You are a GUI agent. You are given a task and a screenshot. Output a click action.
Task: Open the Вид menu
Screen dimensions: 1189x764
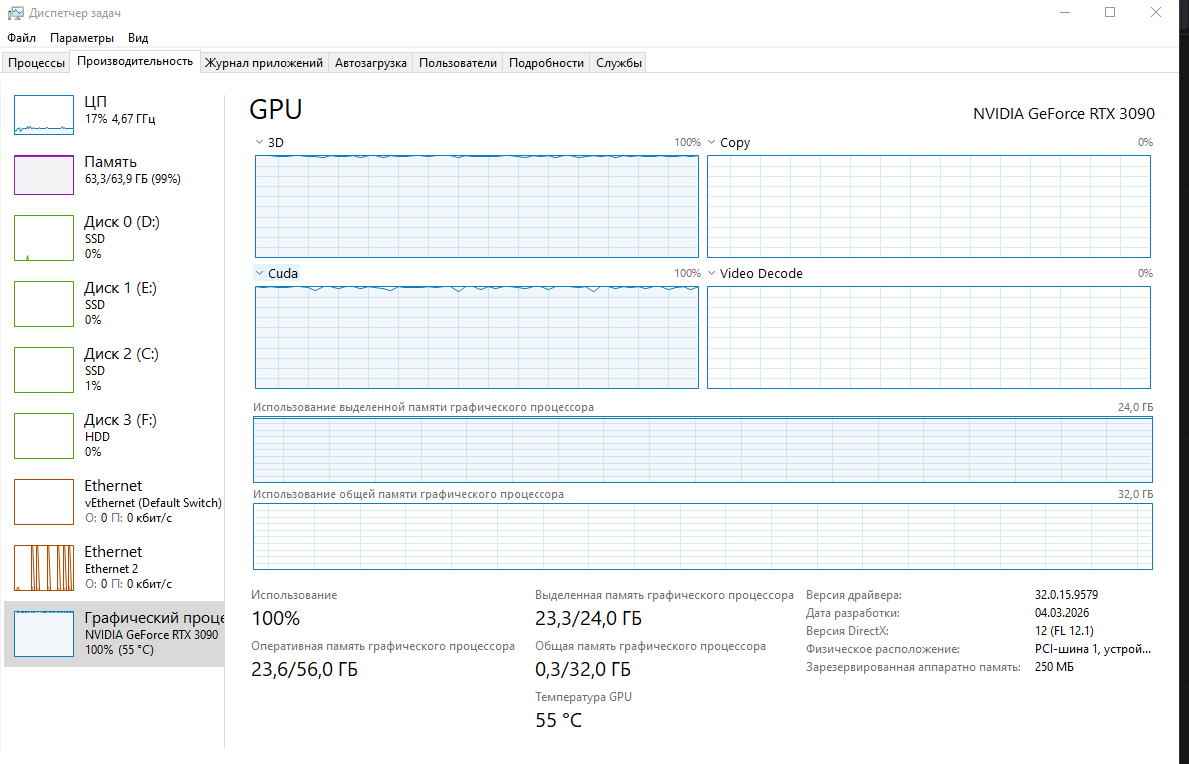point(138,38)
